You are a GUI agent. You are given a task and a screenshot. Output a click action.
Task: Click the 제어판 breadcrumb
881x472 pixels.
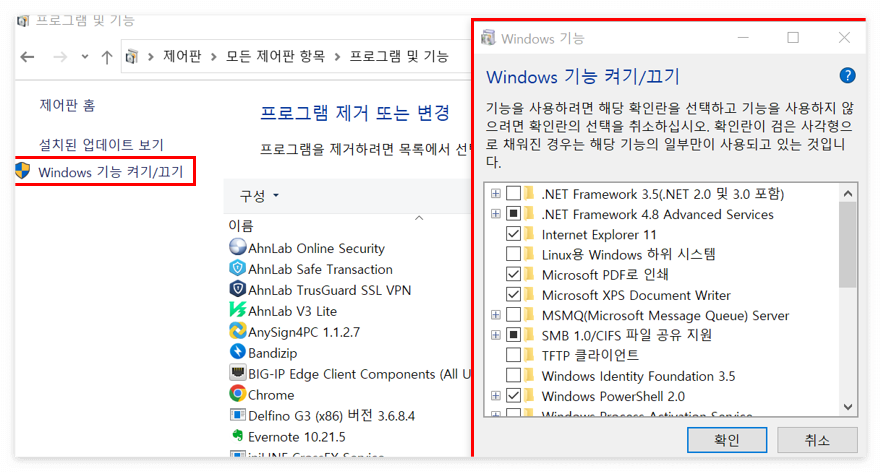point(182,56)
